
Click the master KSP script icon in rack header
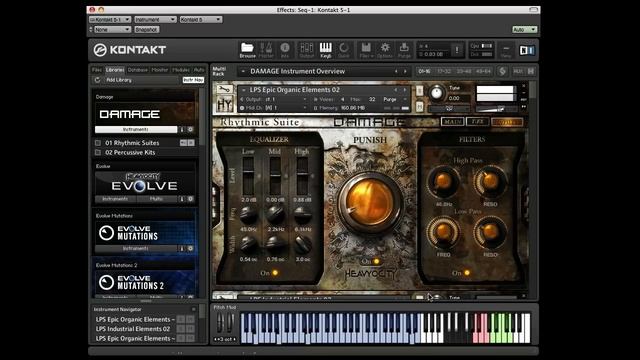coord(502,71)
